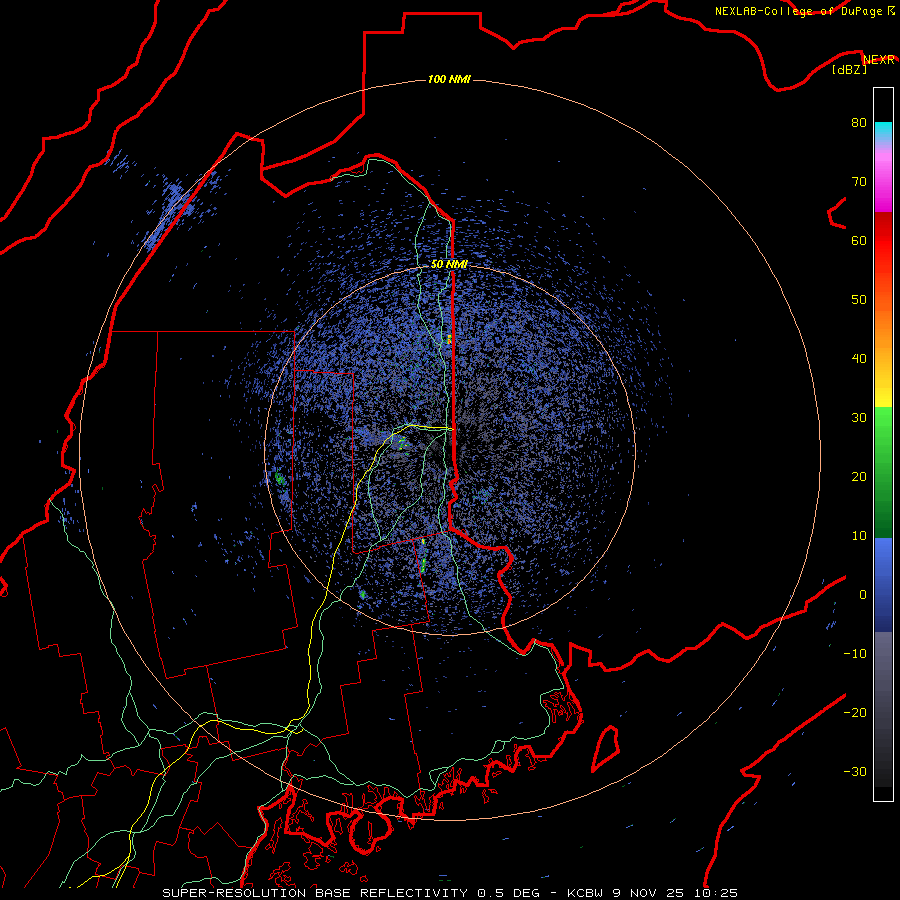This screenshot has width=900, height=900.
Task: Click the -10 value on dBZ scale
Action: click(x=855, y=654)
